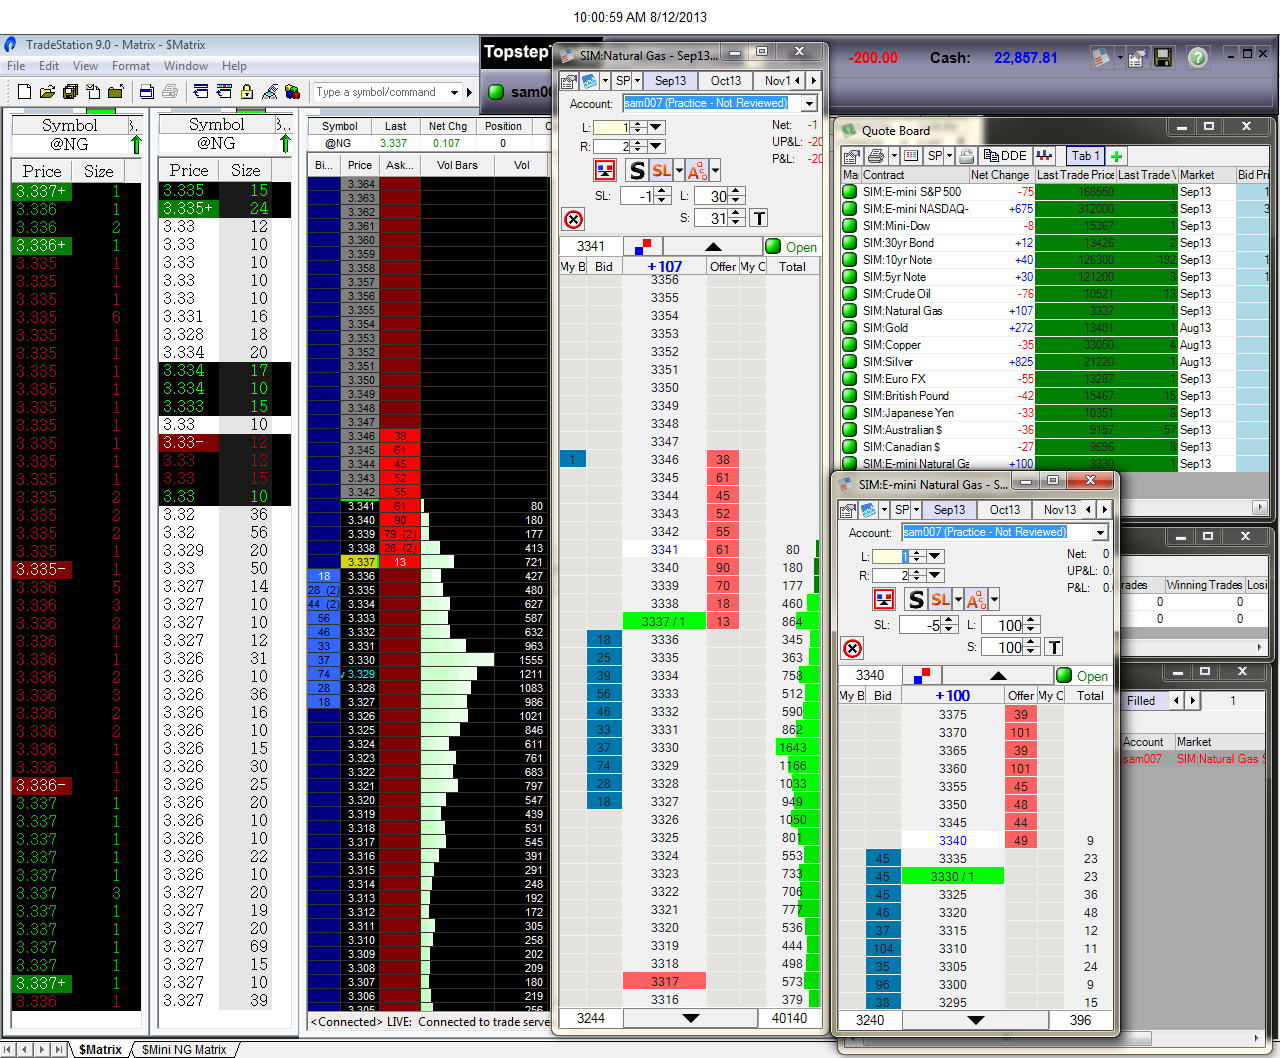Click the New document icon in TradeStation toolbar

[25, 92]
